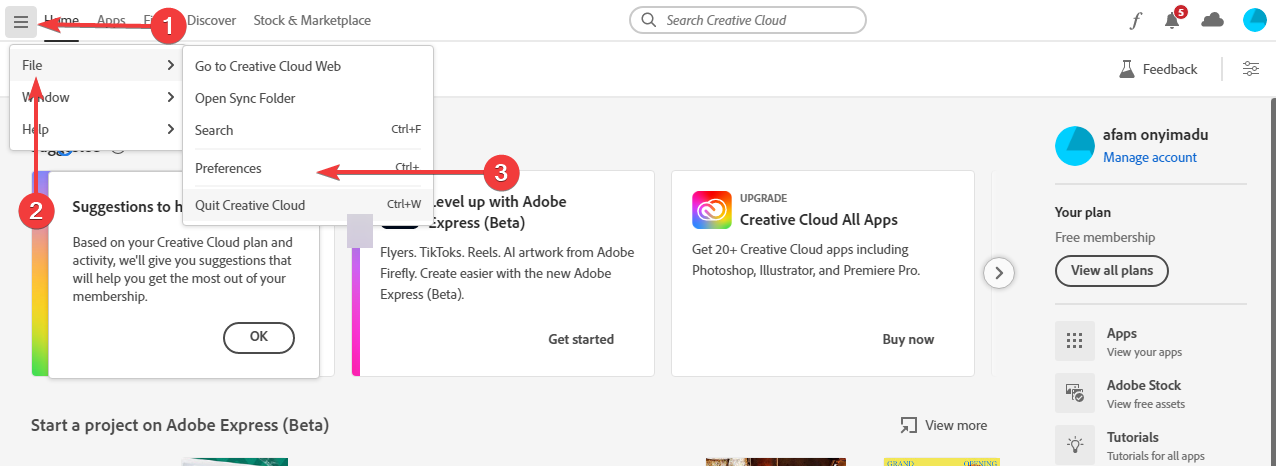The width and height of the screenshot is (1276, 466).
Task: Click Get started for Adobe Express
Action: click(581, 339)
